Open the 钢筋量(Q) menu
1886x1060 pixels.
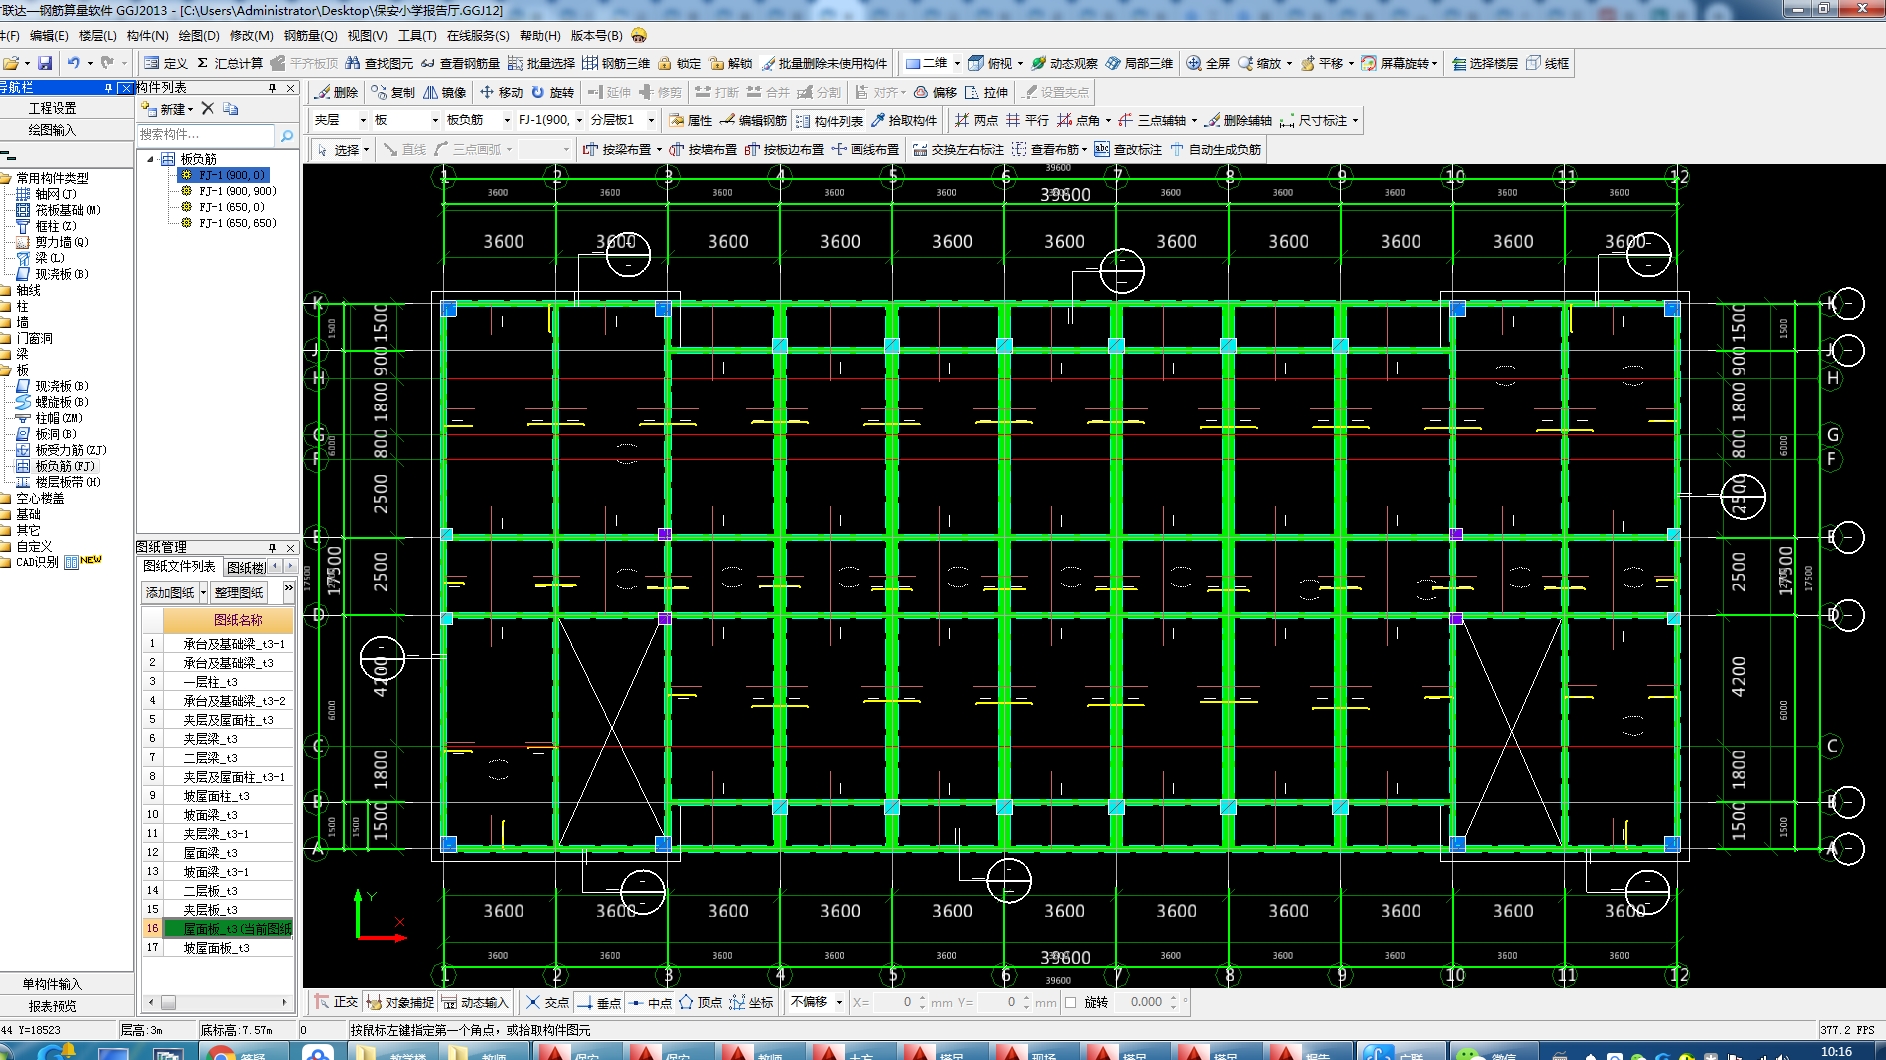[x=310, y=35]
